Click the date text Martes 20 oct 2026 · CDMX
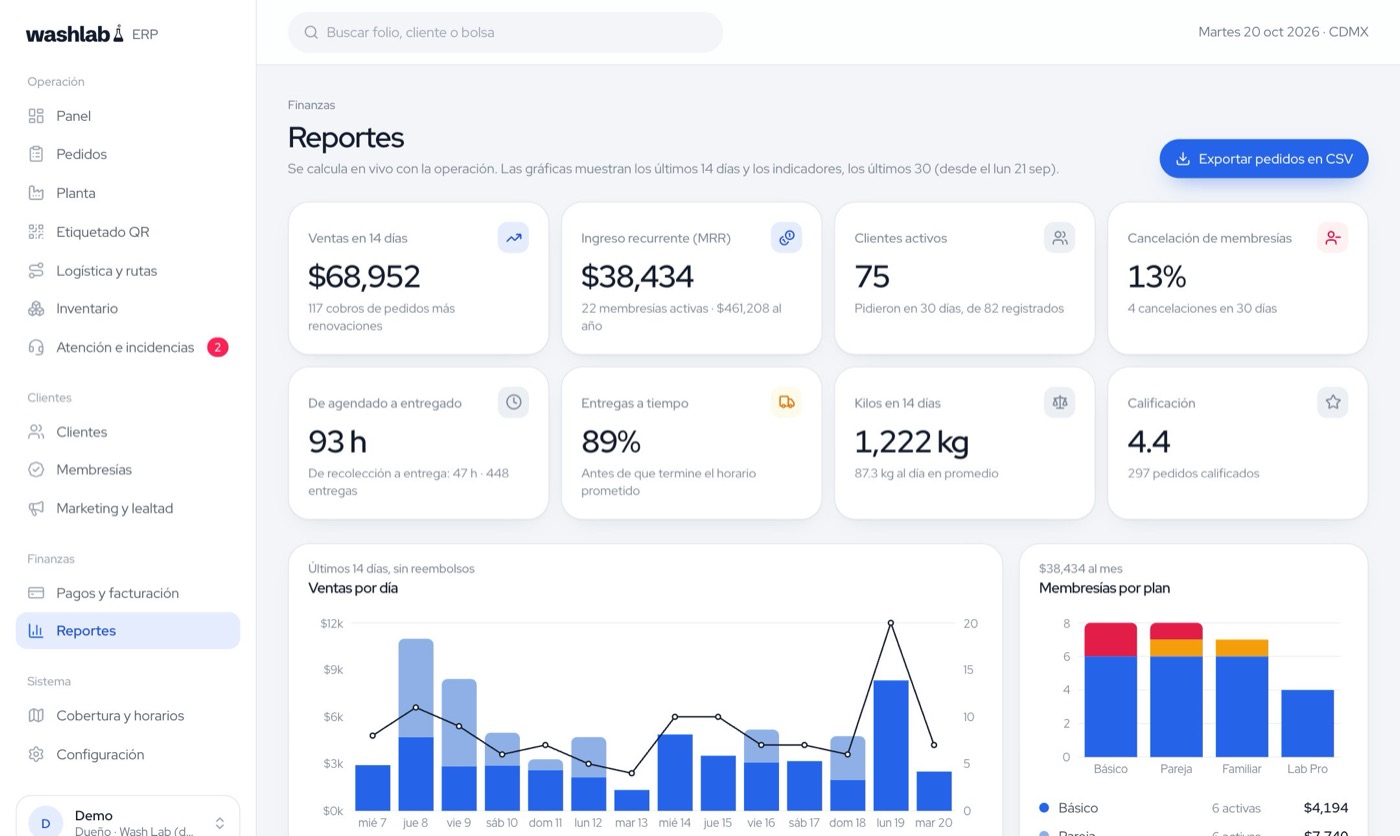The image size is (1400, 836). (1283, 32)
